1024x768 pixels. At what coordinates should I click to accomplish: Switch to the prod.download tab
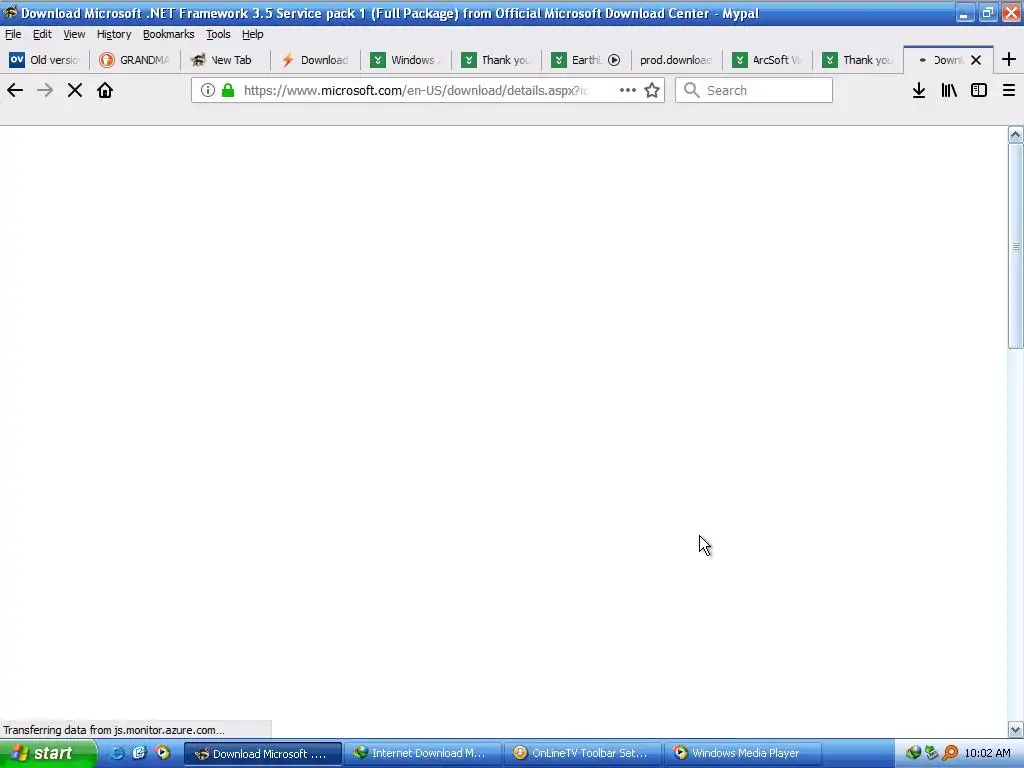click(675, 60)
